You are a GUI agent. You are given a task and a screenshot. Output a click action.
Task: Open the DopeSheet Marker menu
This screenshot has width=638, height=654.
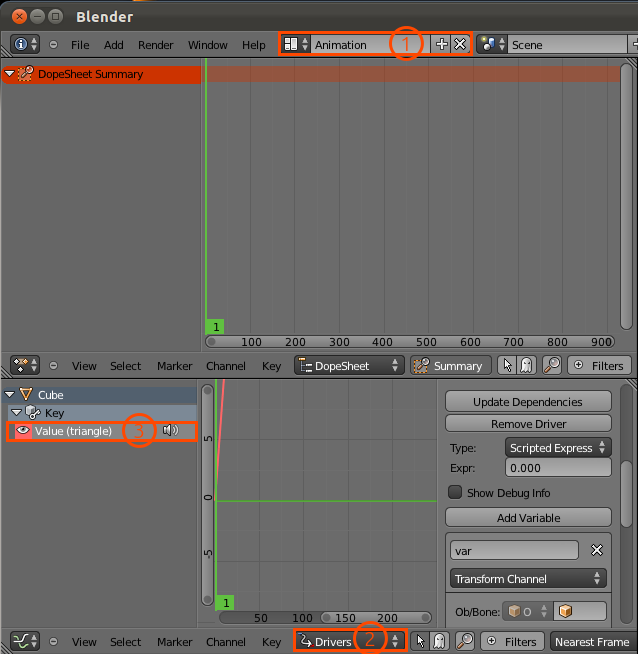(x=174, y=366)
